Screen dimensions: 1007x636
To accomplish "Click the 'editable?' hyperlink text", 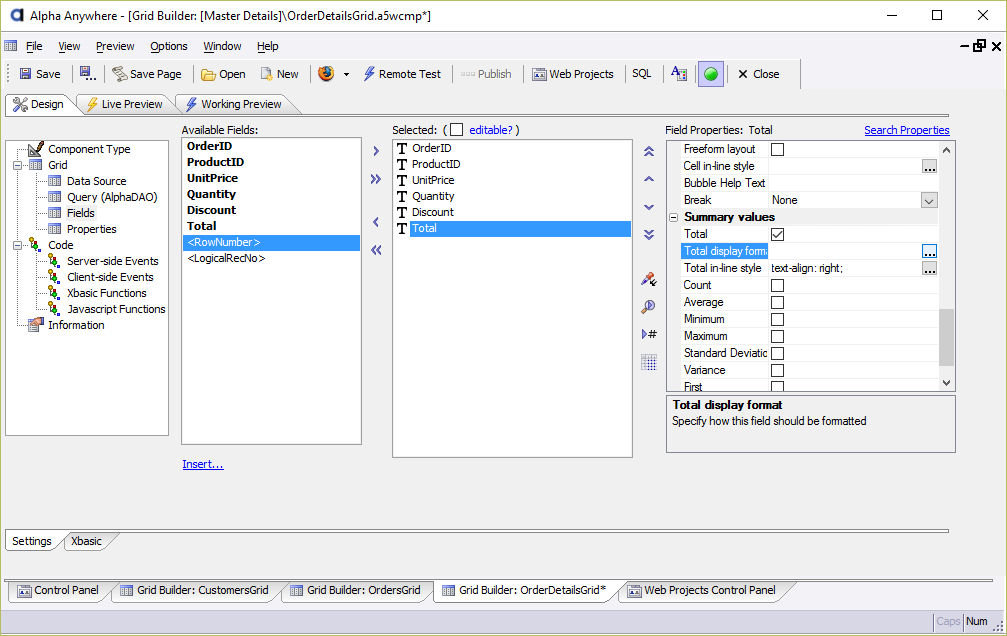I will tap(491, 130).
